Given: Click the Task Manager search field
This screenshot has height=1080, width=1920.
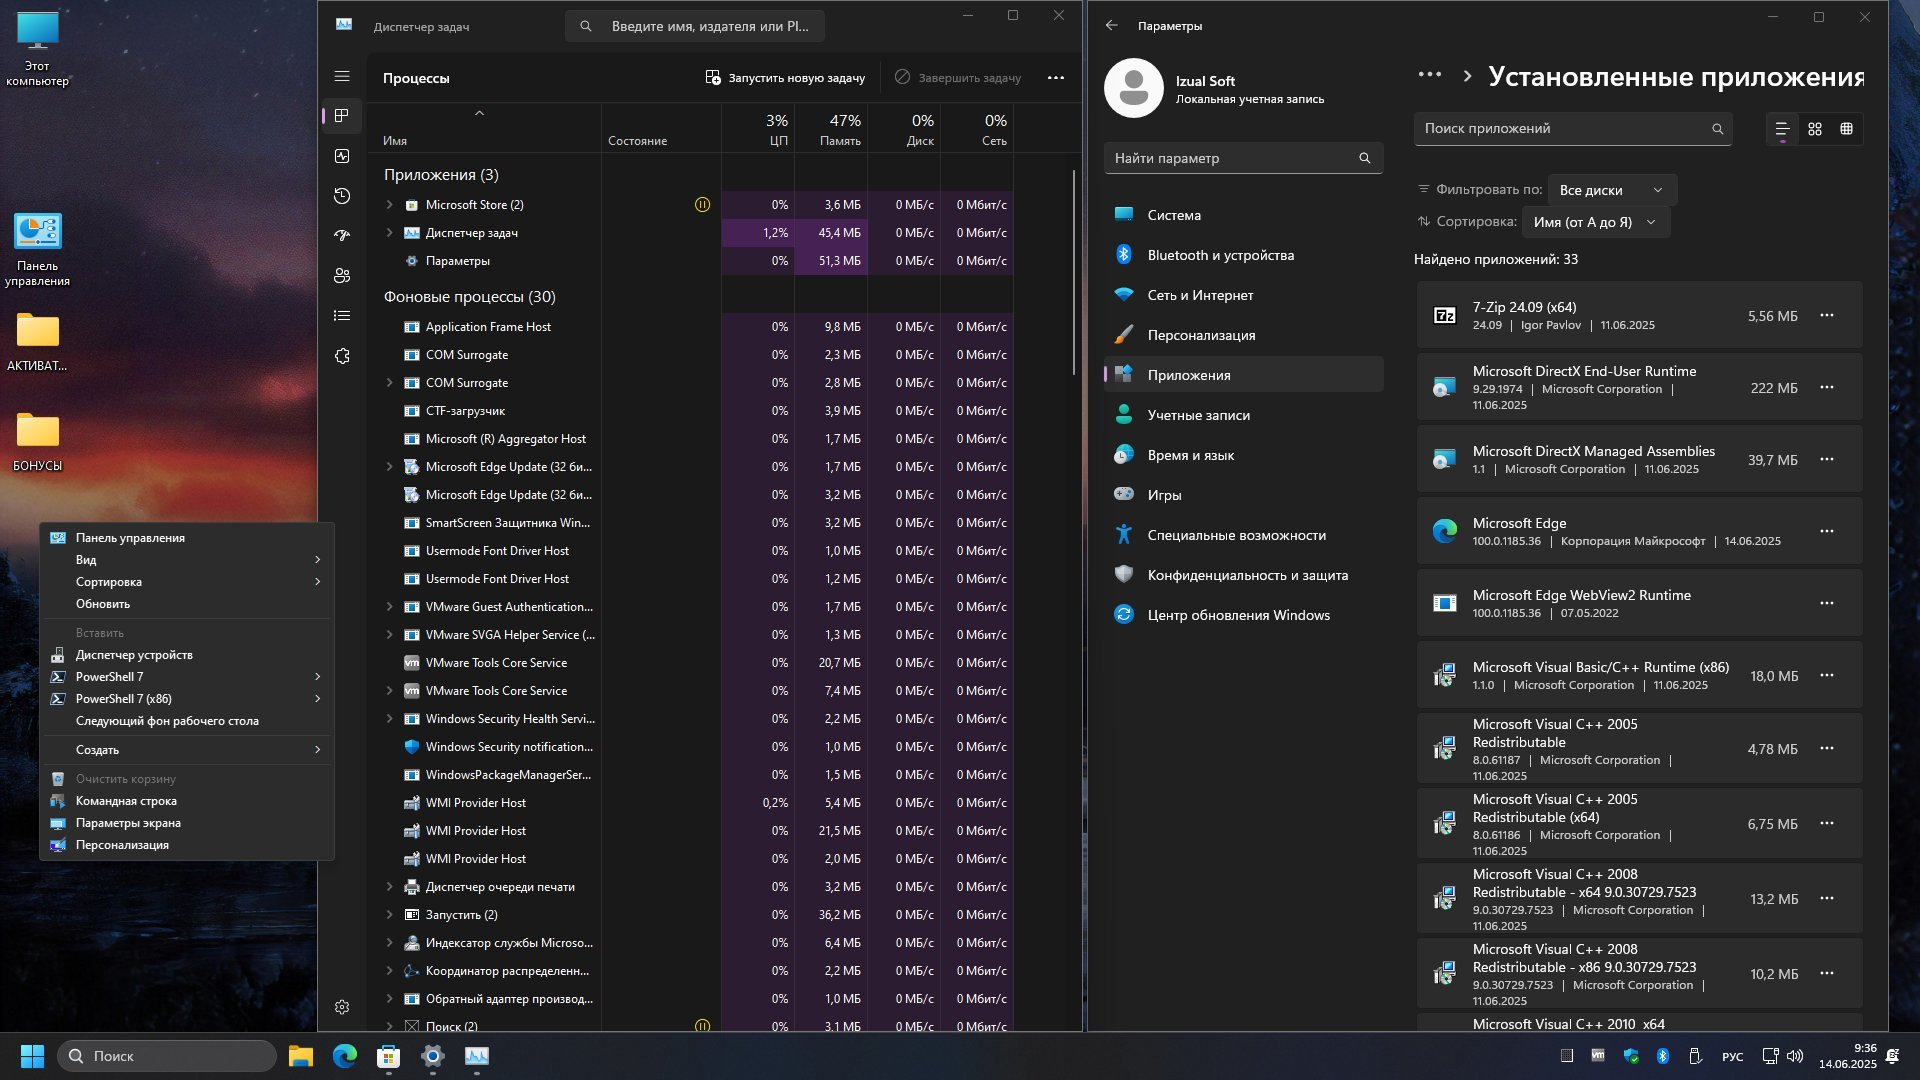Looking at the screenshot, I should point(695,26).
